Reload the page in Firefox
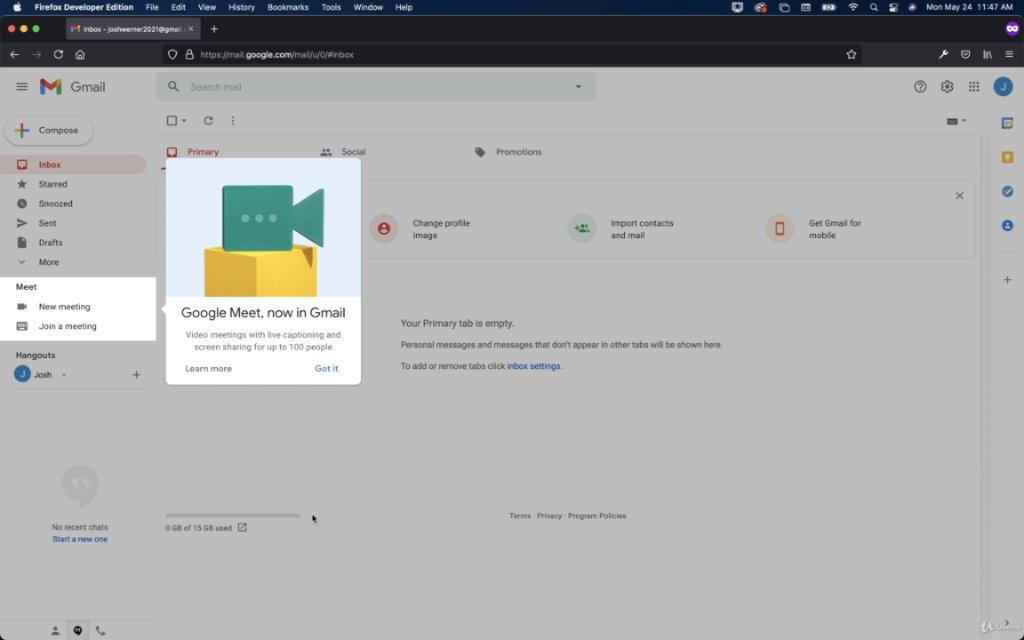1024x640 pixels. tap(58, 55)
